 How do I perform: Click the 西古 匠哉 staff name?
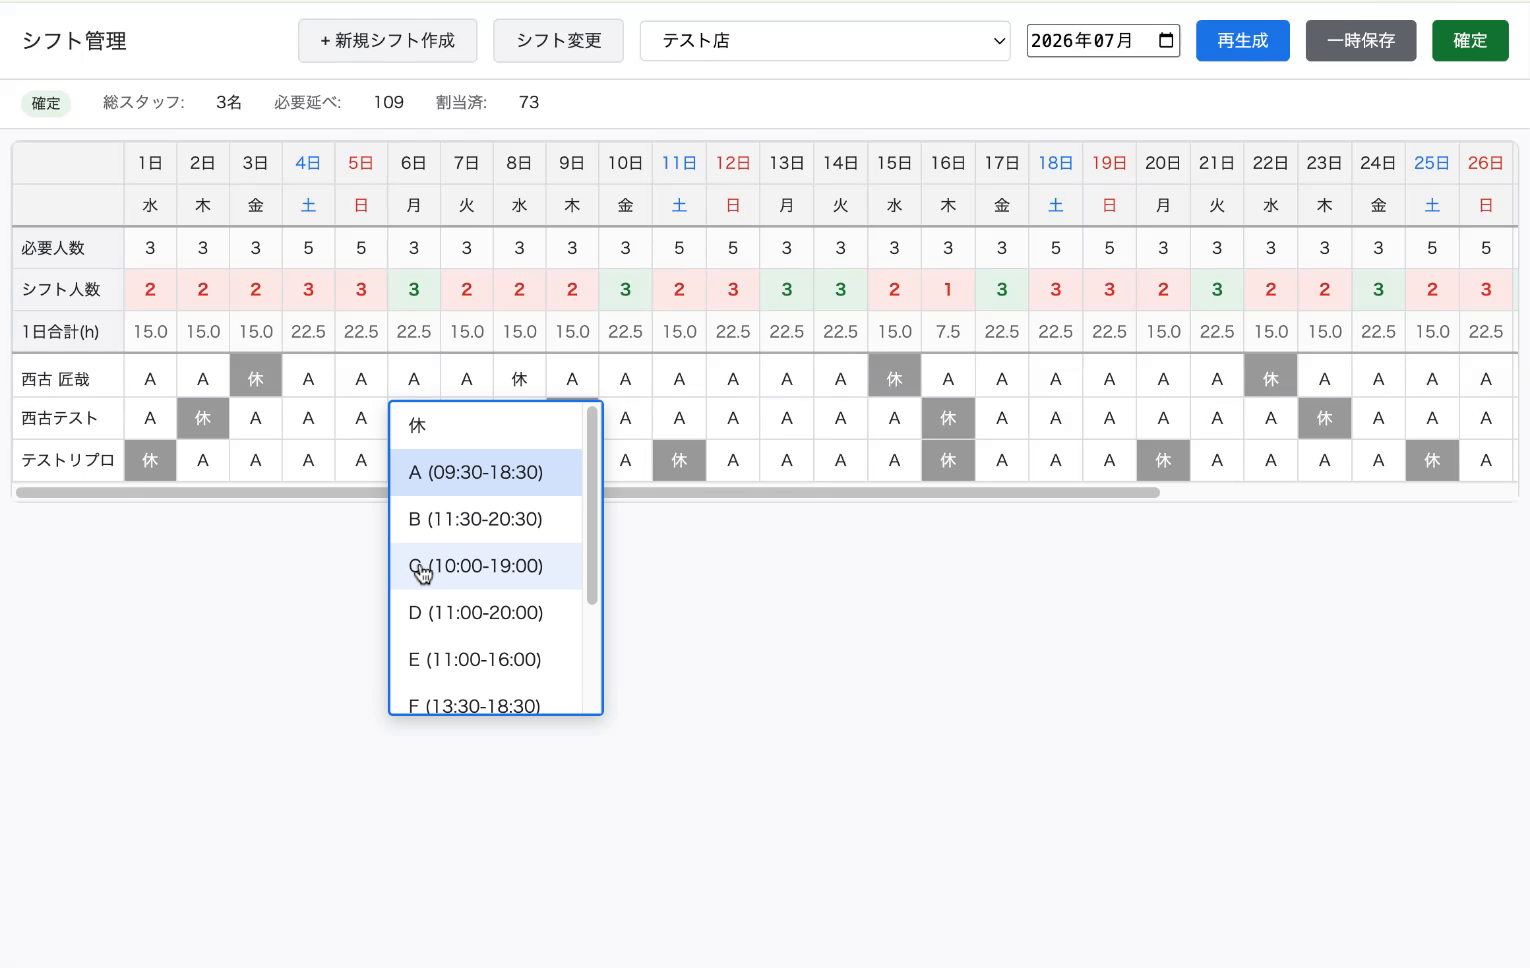(56, 379)
